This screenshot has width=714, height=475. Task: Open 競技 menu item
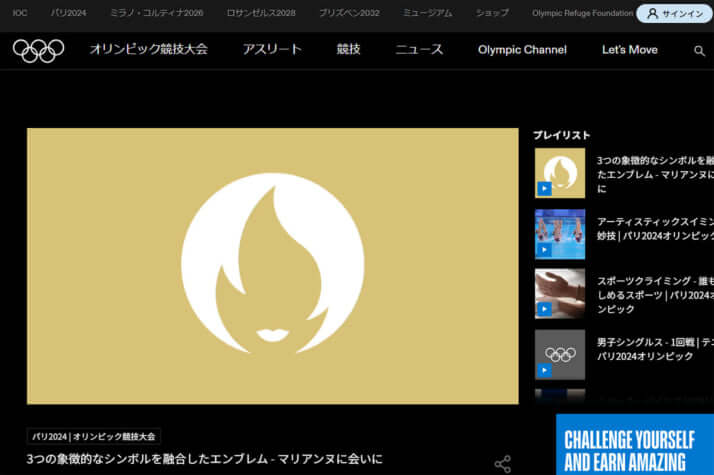point(348,49)
